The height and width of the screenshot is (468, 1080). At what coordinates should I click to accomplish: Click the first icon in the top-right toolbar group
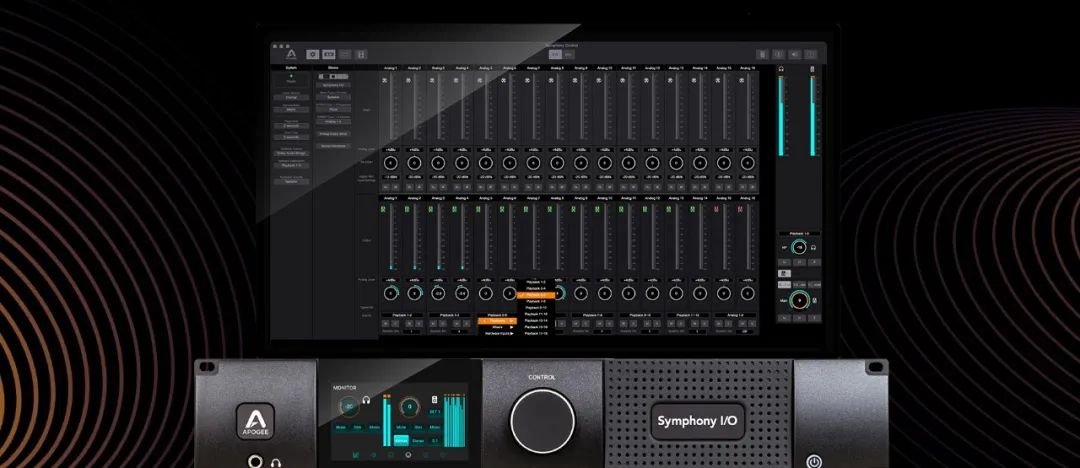coord(762,54)
